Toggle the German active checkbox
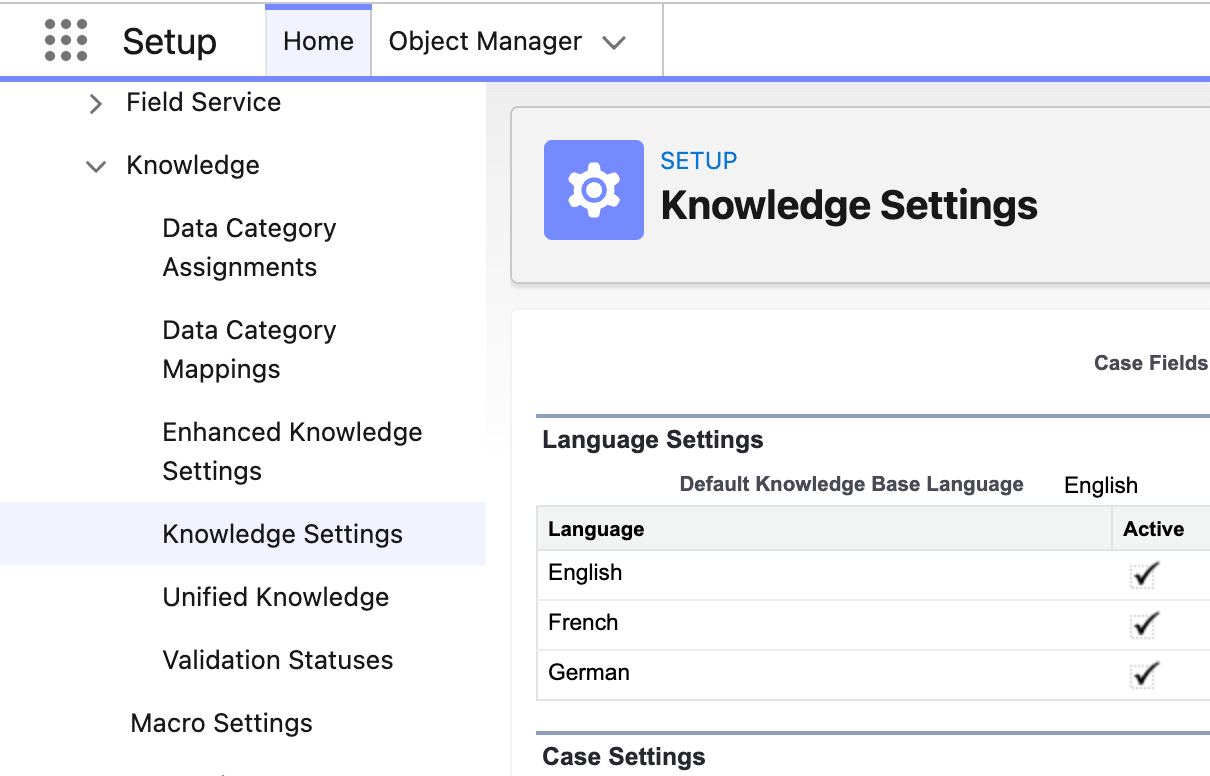Viewport: 1210px width, 776px height. (x=1144, y=674)
